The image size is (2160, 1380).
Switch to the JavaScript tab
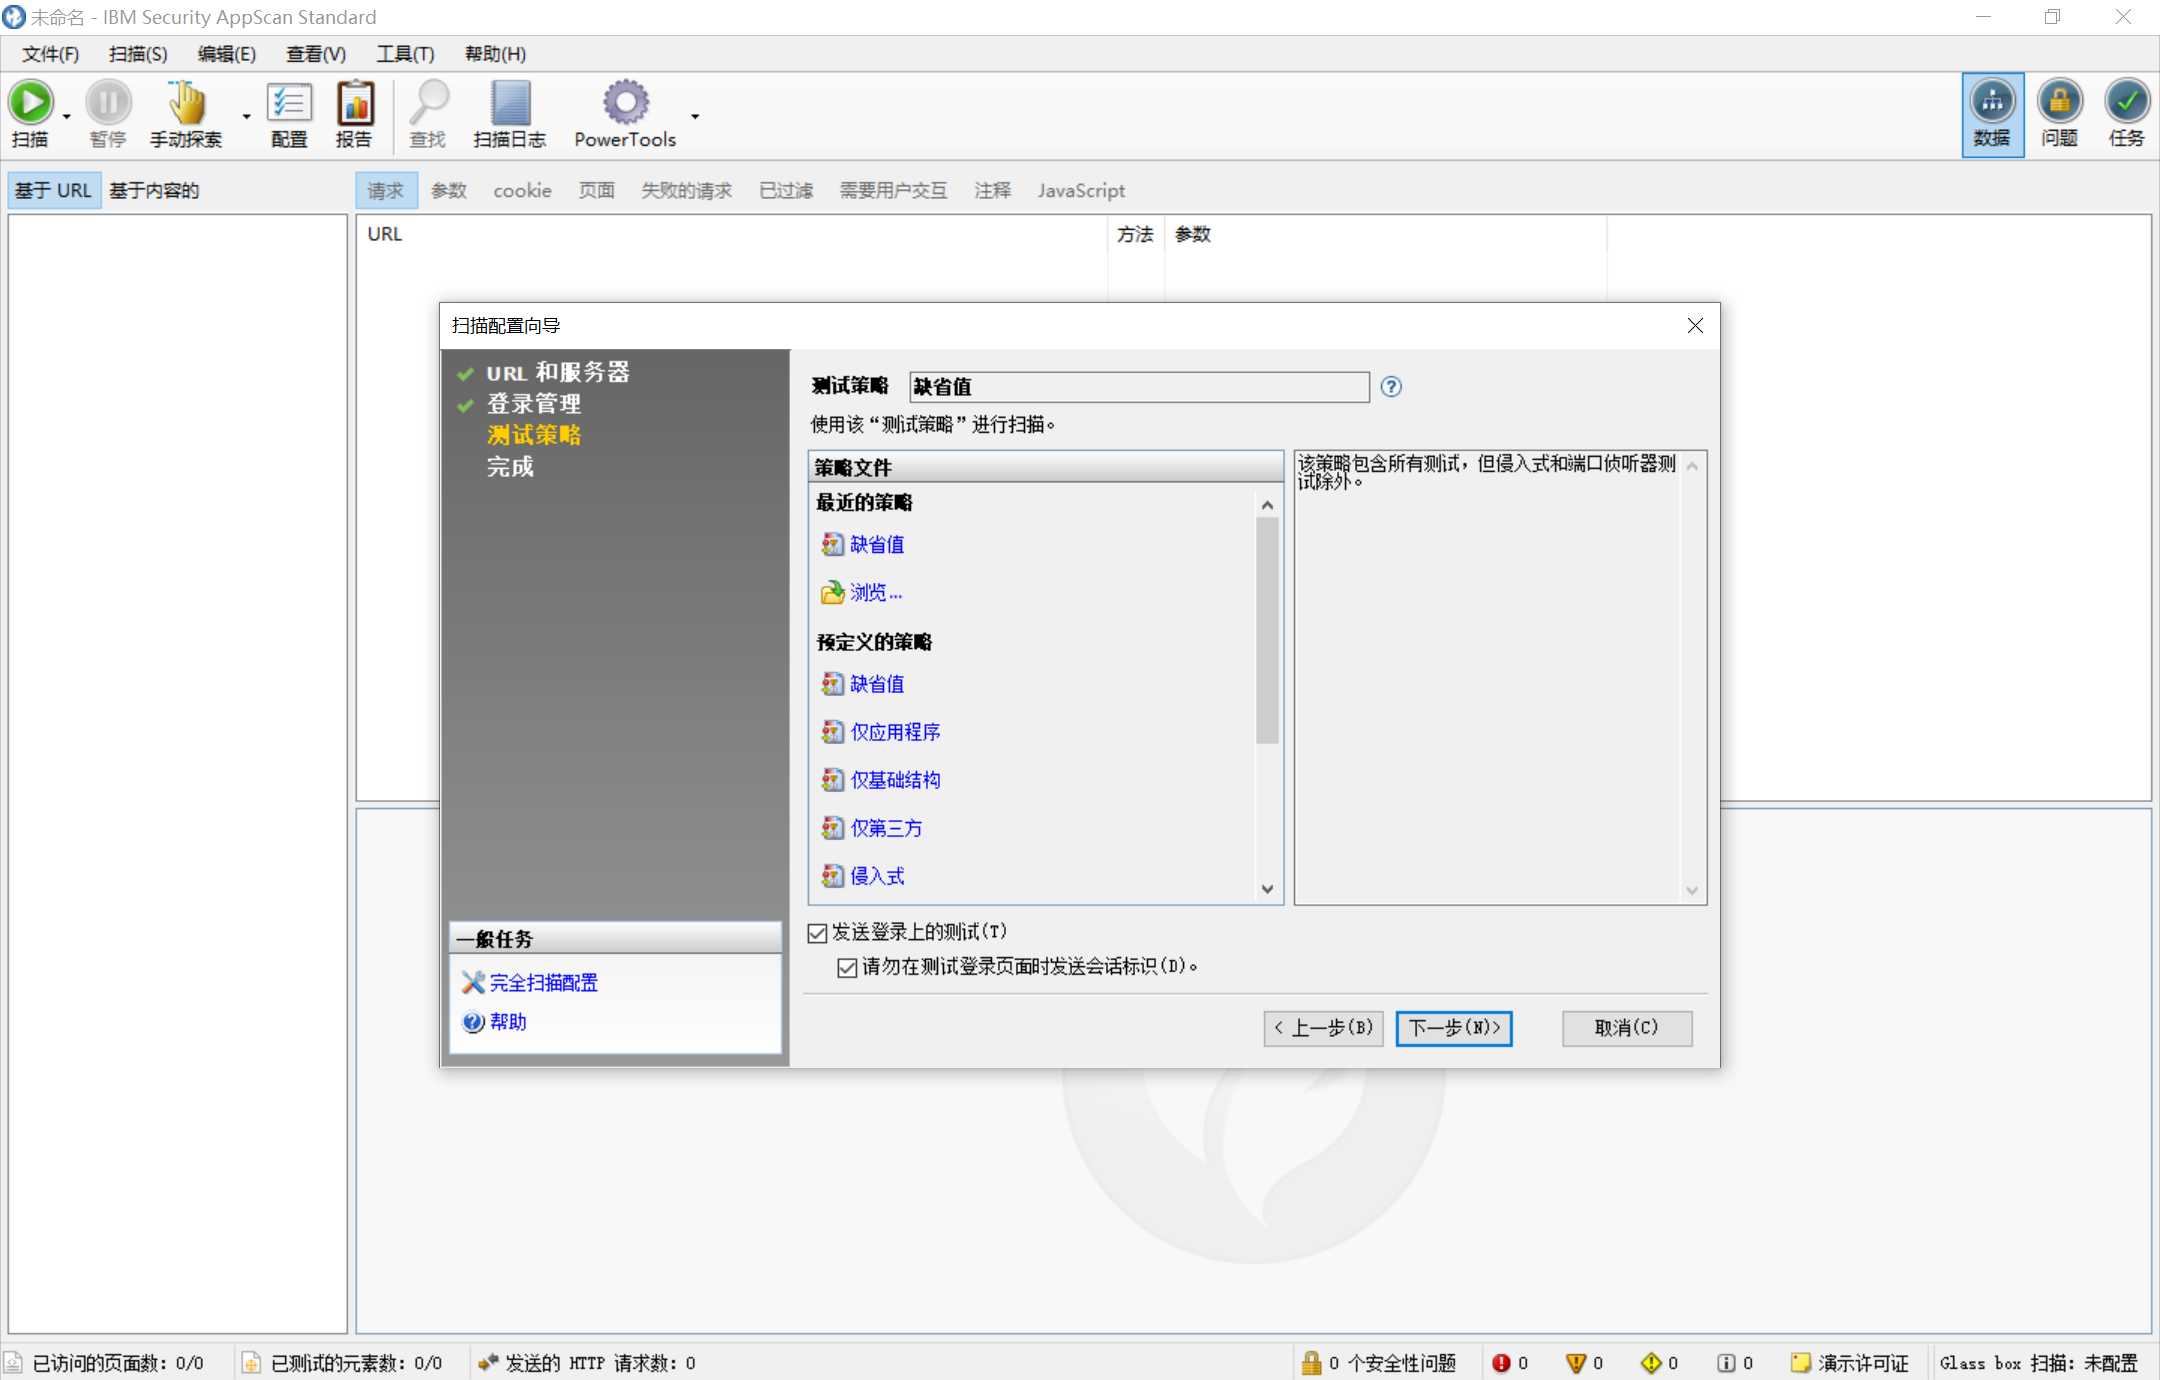[x=1081, y=191]
